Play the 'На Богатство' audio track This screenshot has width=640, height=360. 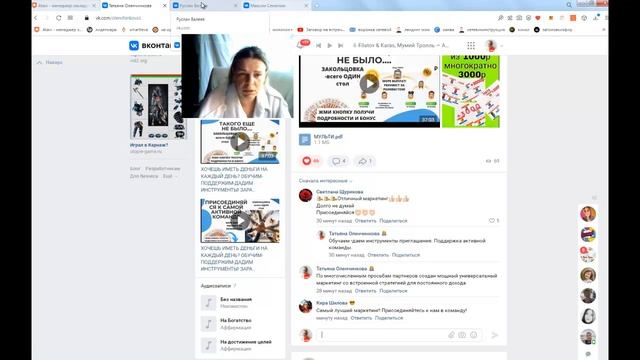coord(208,324)
